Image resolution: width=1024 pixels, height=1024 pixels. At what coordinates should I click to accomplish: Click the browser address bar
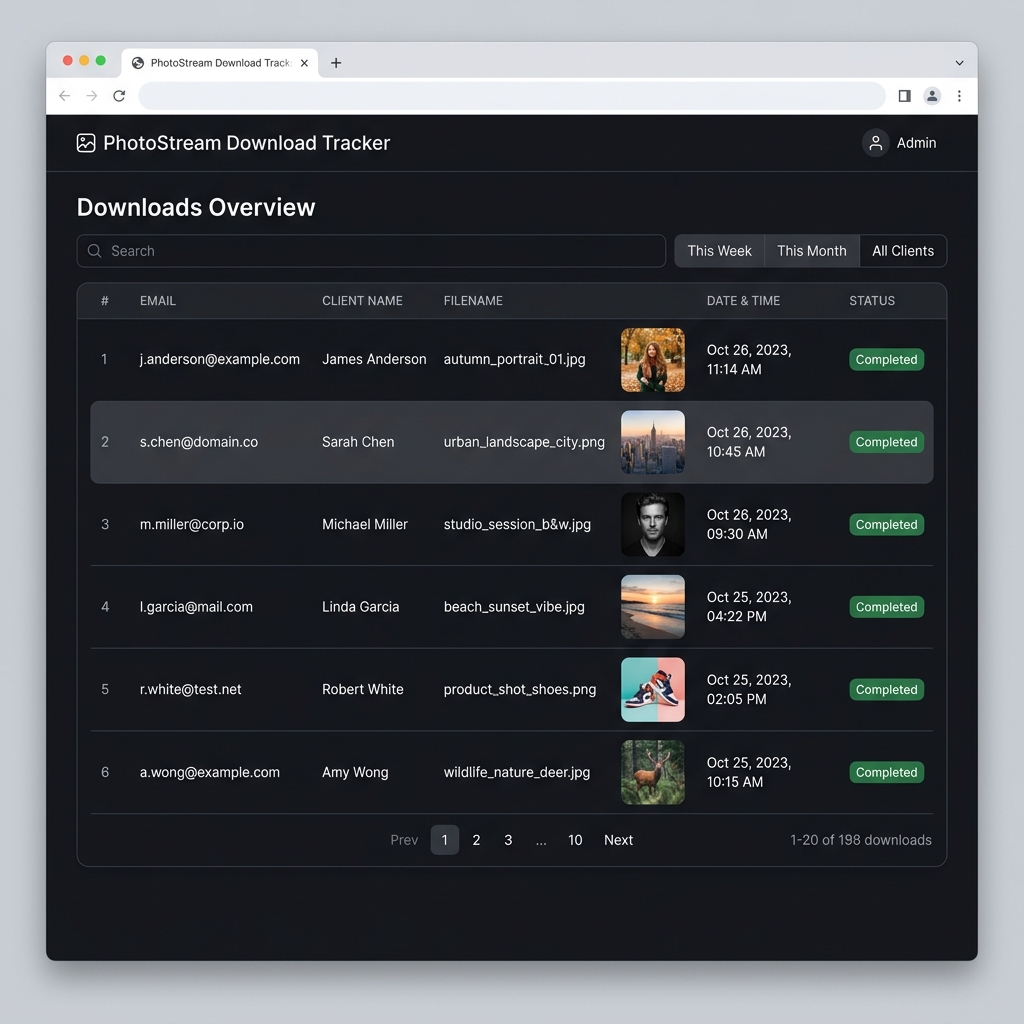point(511,96)
